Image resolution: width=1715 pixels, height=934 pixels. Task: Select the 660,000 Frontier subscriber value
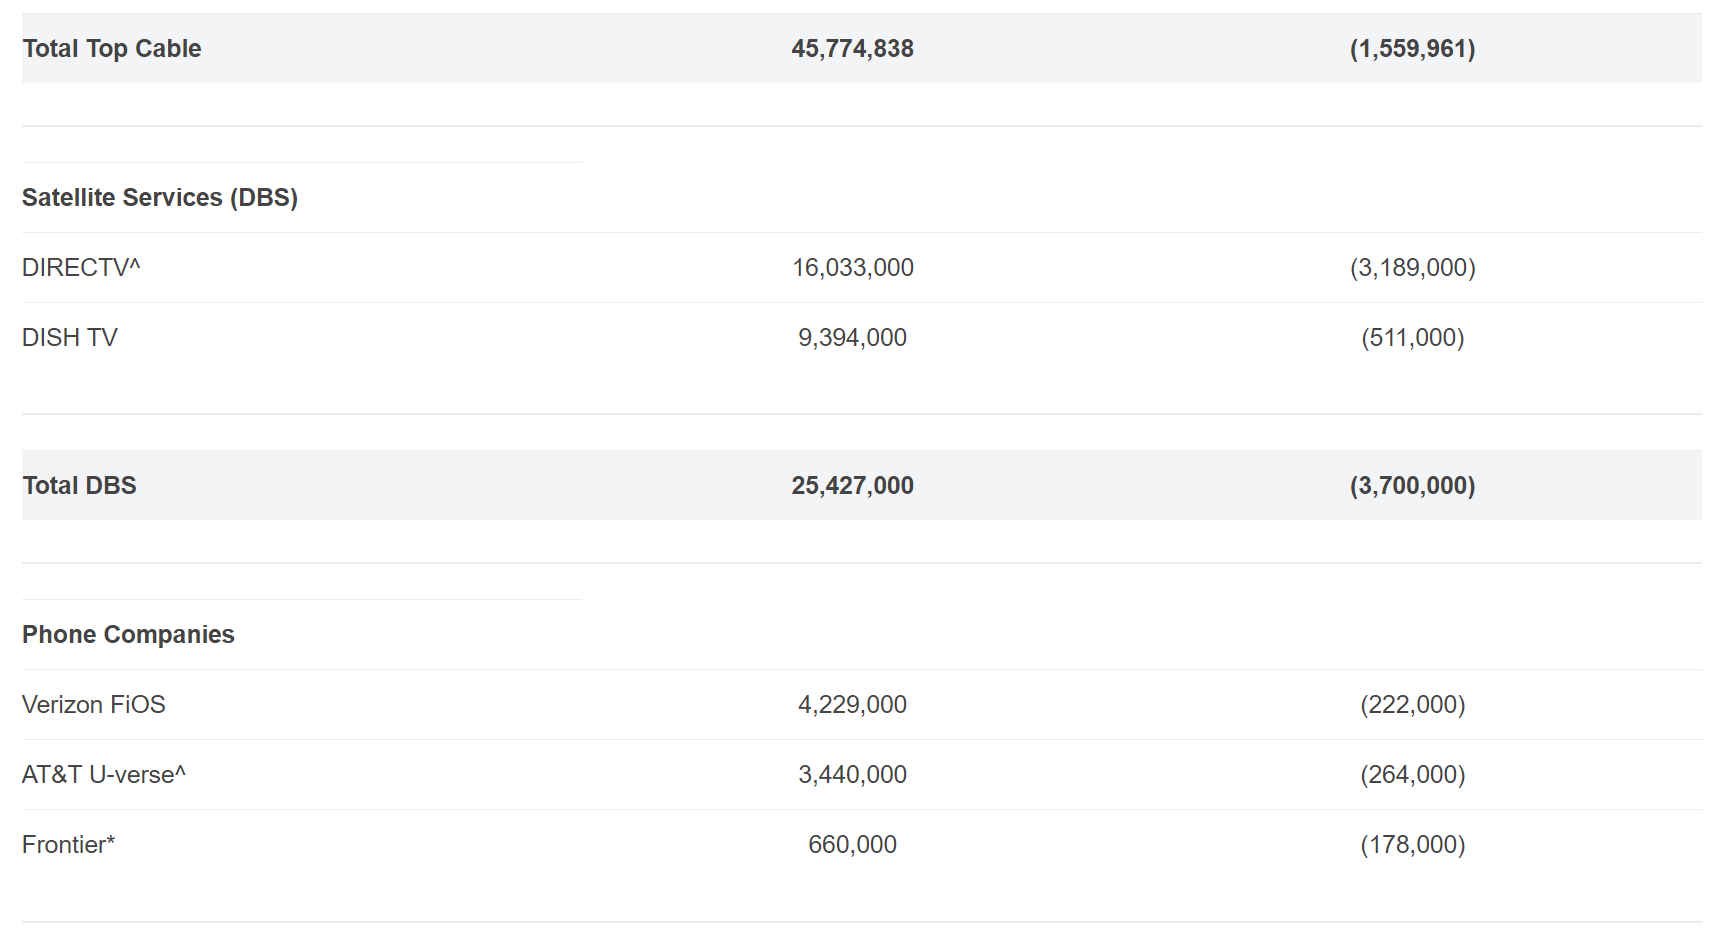click(x=852, y=845)
